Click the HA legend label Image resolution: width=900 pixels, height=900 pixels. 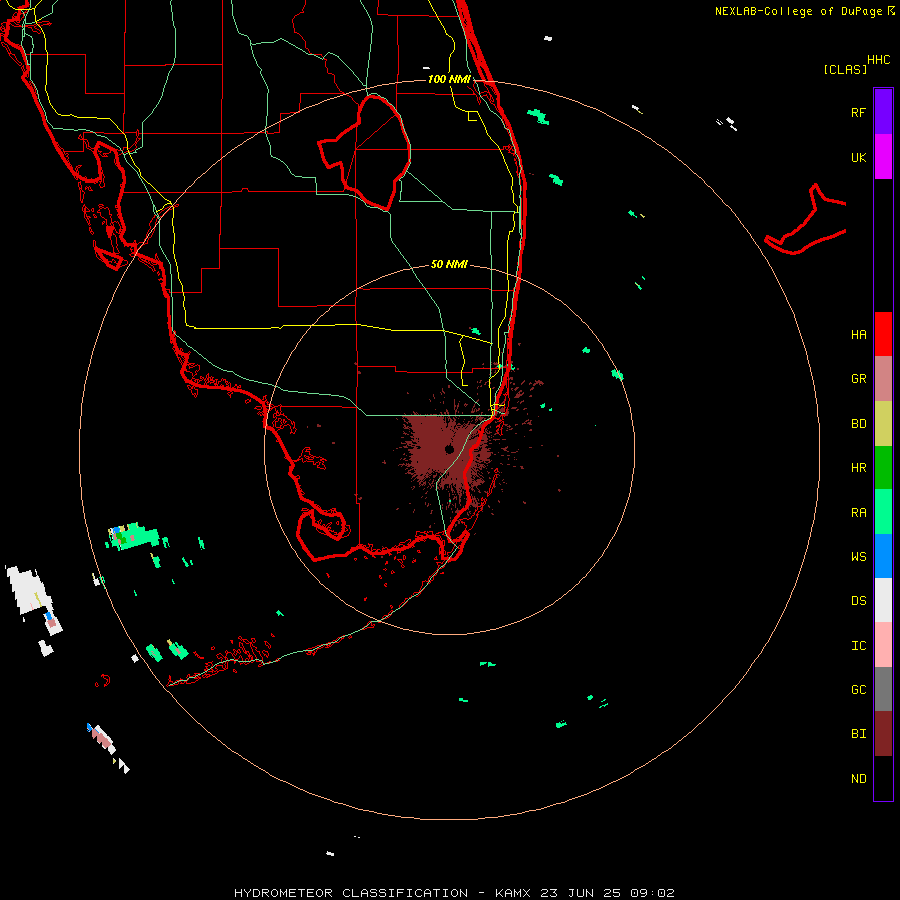click(x=858, y=334)
